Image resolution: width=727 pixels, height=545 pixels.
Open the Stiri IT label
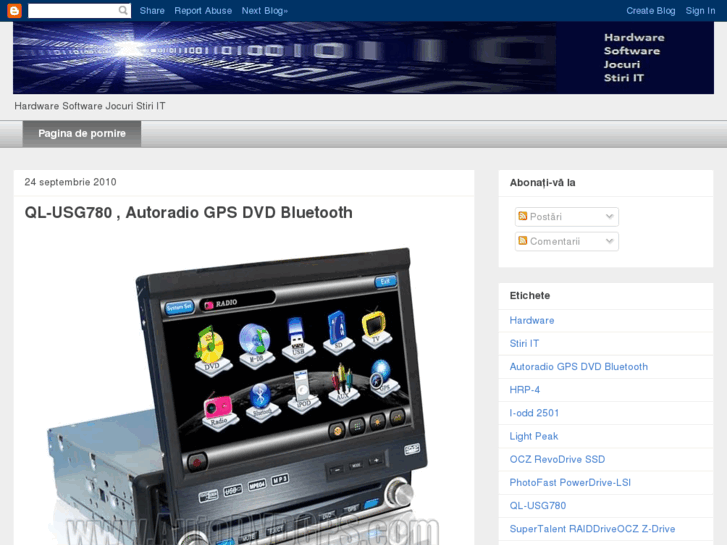coord(524,344)
